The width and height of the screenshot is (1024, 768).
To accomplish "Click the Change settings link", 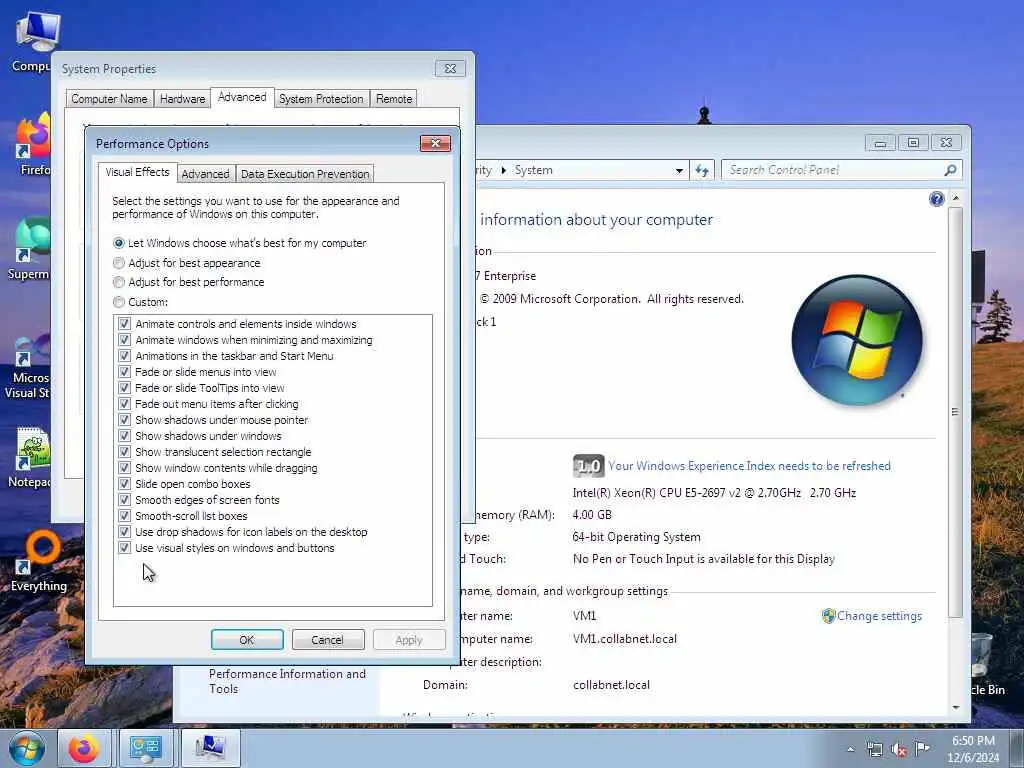I will click(879, 616).
